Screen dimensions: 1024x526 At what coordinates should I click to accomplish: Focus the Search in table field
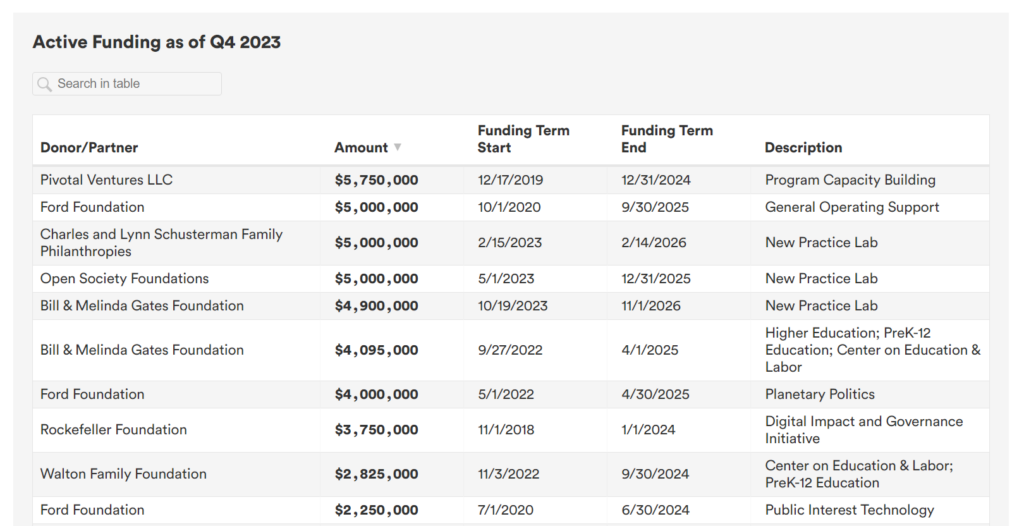pos(127,84)
